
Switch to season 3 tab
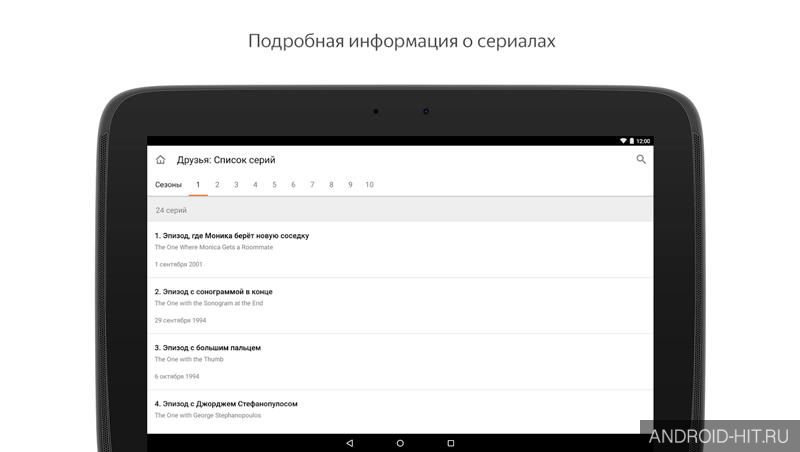236,185
